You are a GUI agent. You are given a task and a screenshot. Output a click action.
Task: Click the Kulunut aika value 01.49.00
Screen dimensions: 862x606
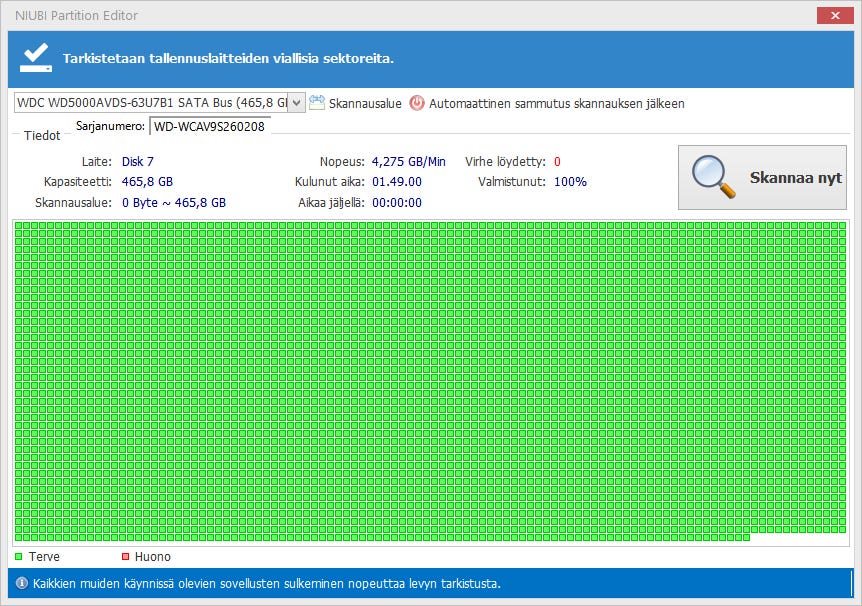[x=397, y=182]
